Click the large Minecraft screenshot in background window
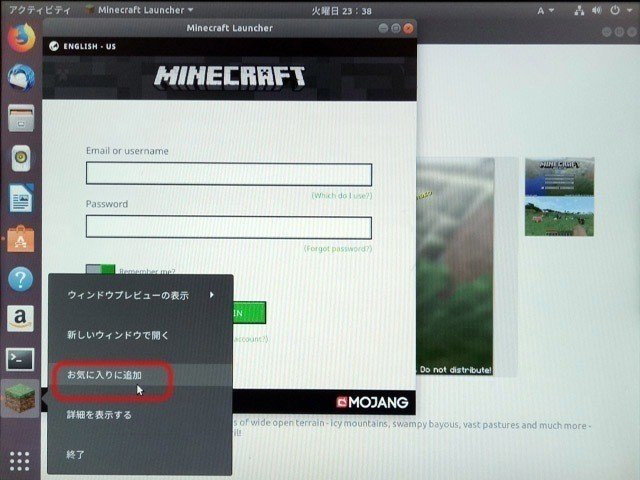Viewport: 640px width, 480px height. click(455, 266)
